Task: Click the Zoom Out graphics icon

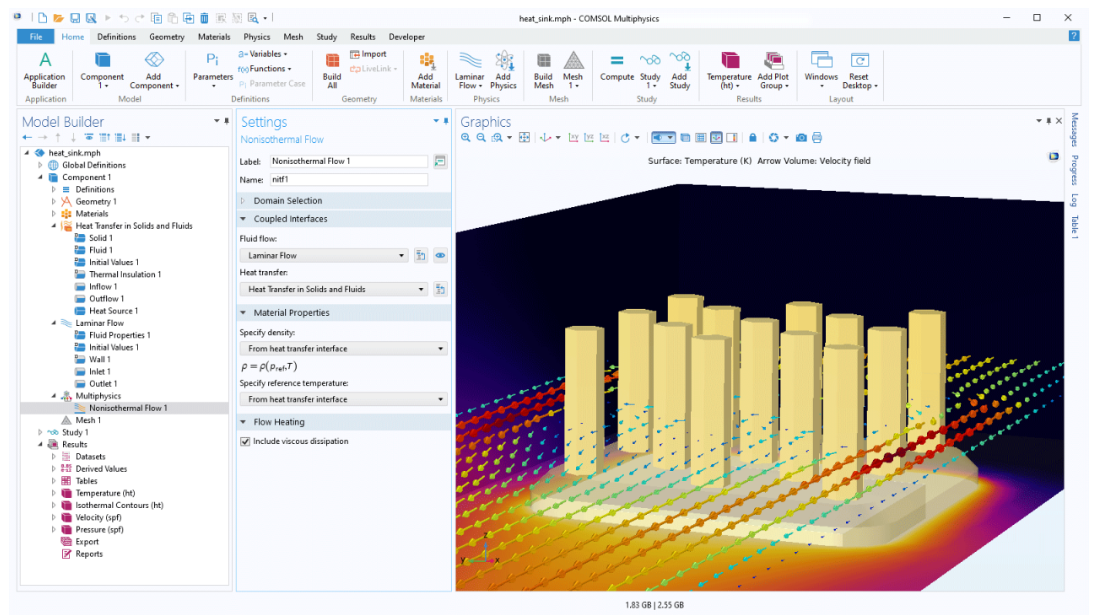Action: 481,138
